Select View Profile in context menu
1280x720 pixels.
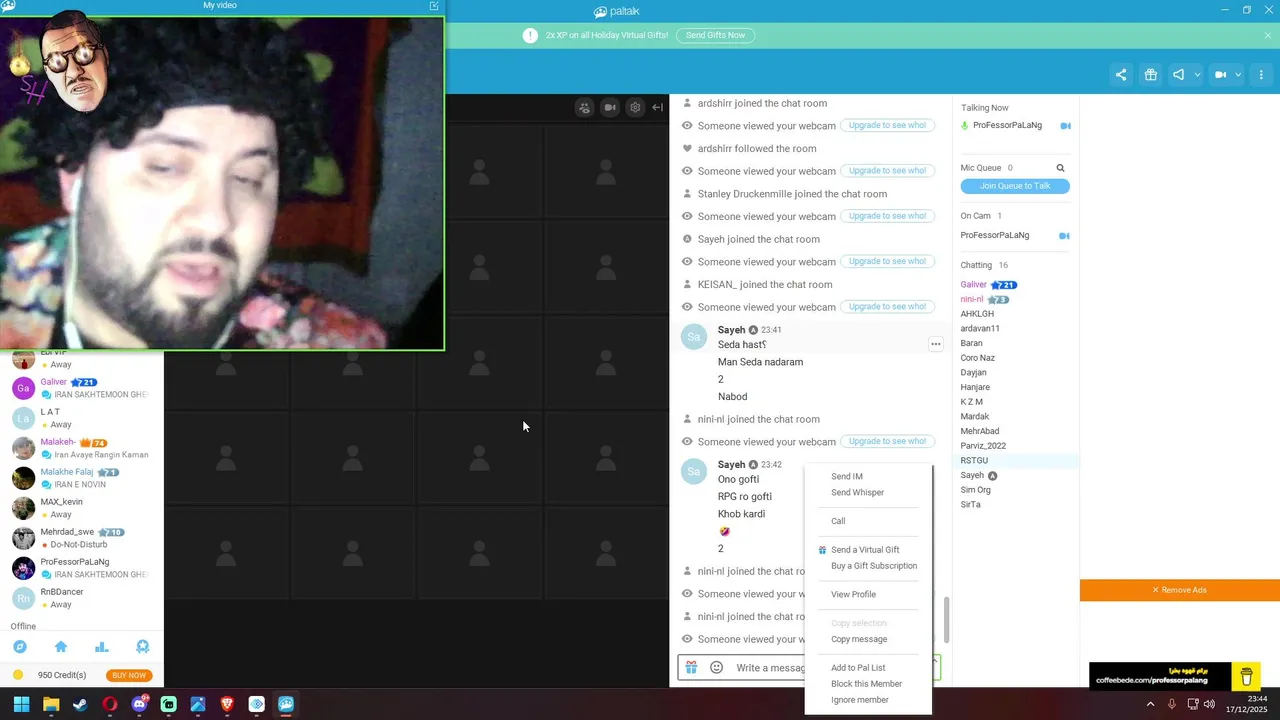coord(853,595)
